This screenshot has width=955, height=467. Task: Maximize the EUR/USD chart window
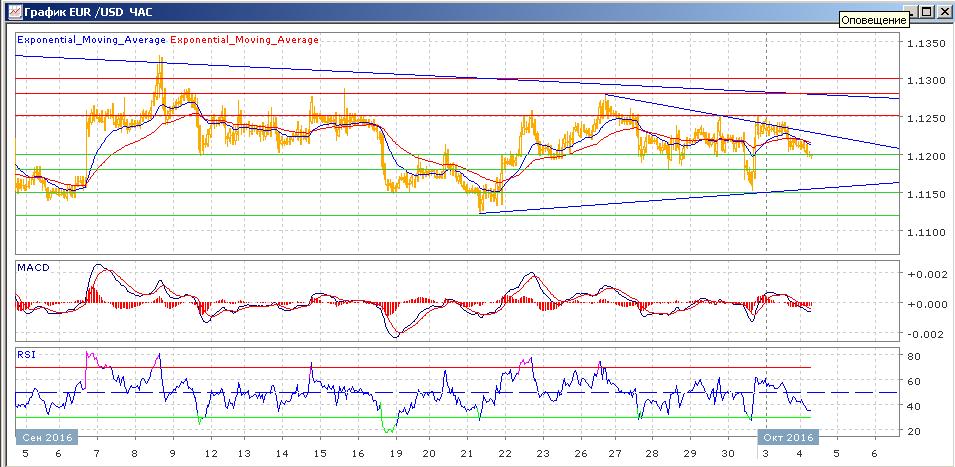pyautogui.click(x=926, y=11)
